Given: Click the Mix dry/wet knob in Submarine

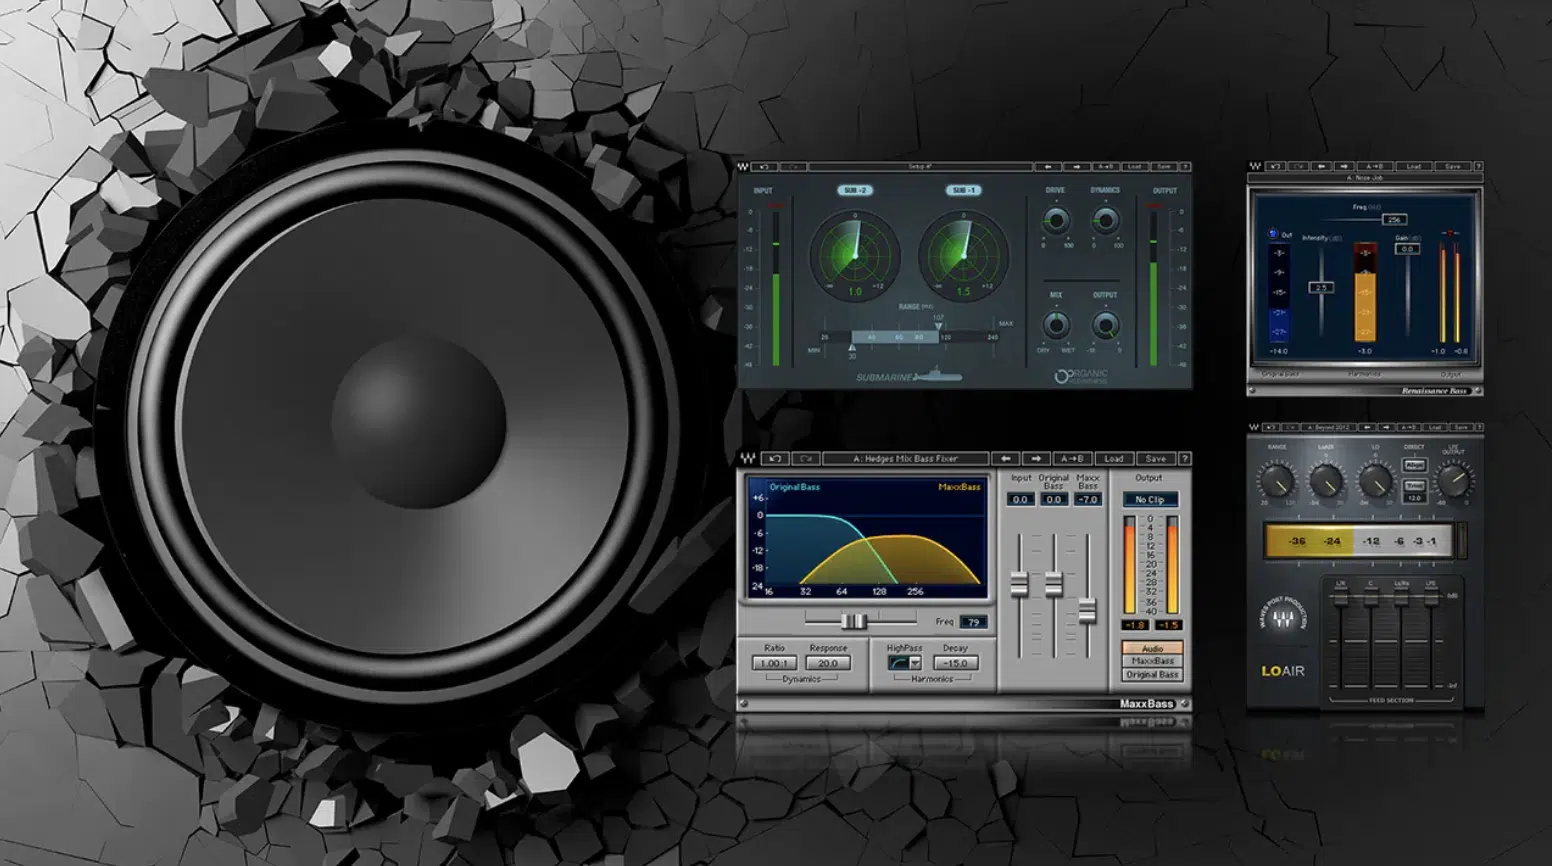Looking at the screenshot, I should point(1056,325).
